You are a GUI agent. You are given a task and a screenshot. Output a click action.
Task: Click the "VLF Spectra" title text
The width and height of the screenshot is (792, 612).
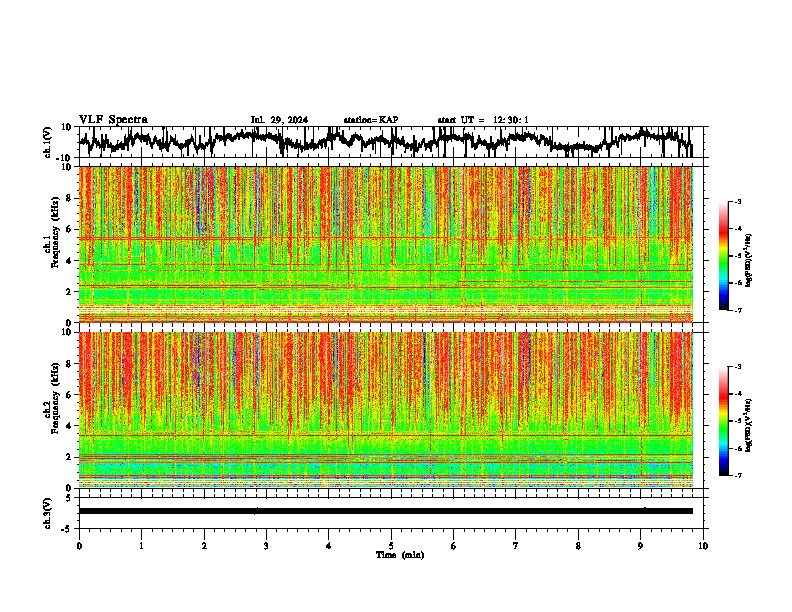click(113, 119)
